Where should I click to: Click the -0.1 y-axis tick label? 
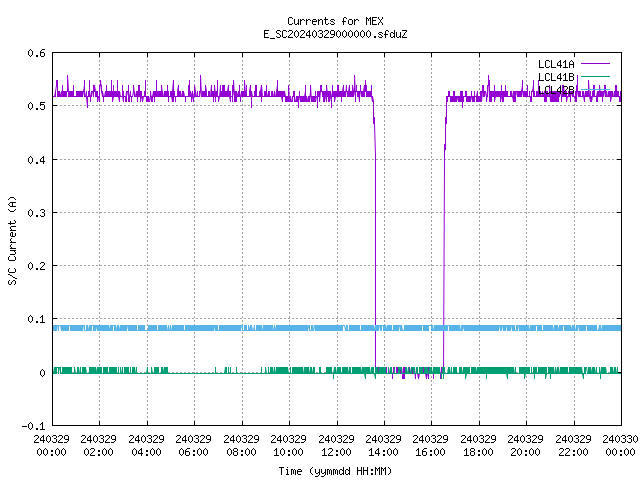click(33, 426)
